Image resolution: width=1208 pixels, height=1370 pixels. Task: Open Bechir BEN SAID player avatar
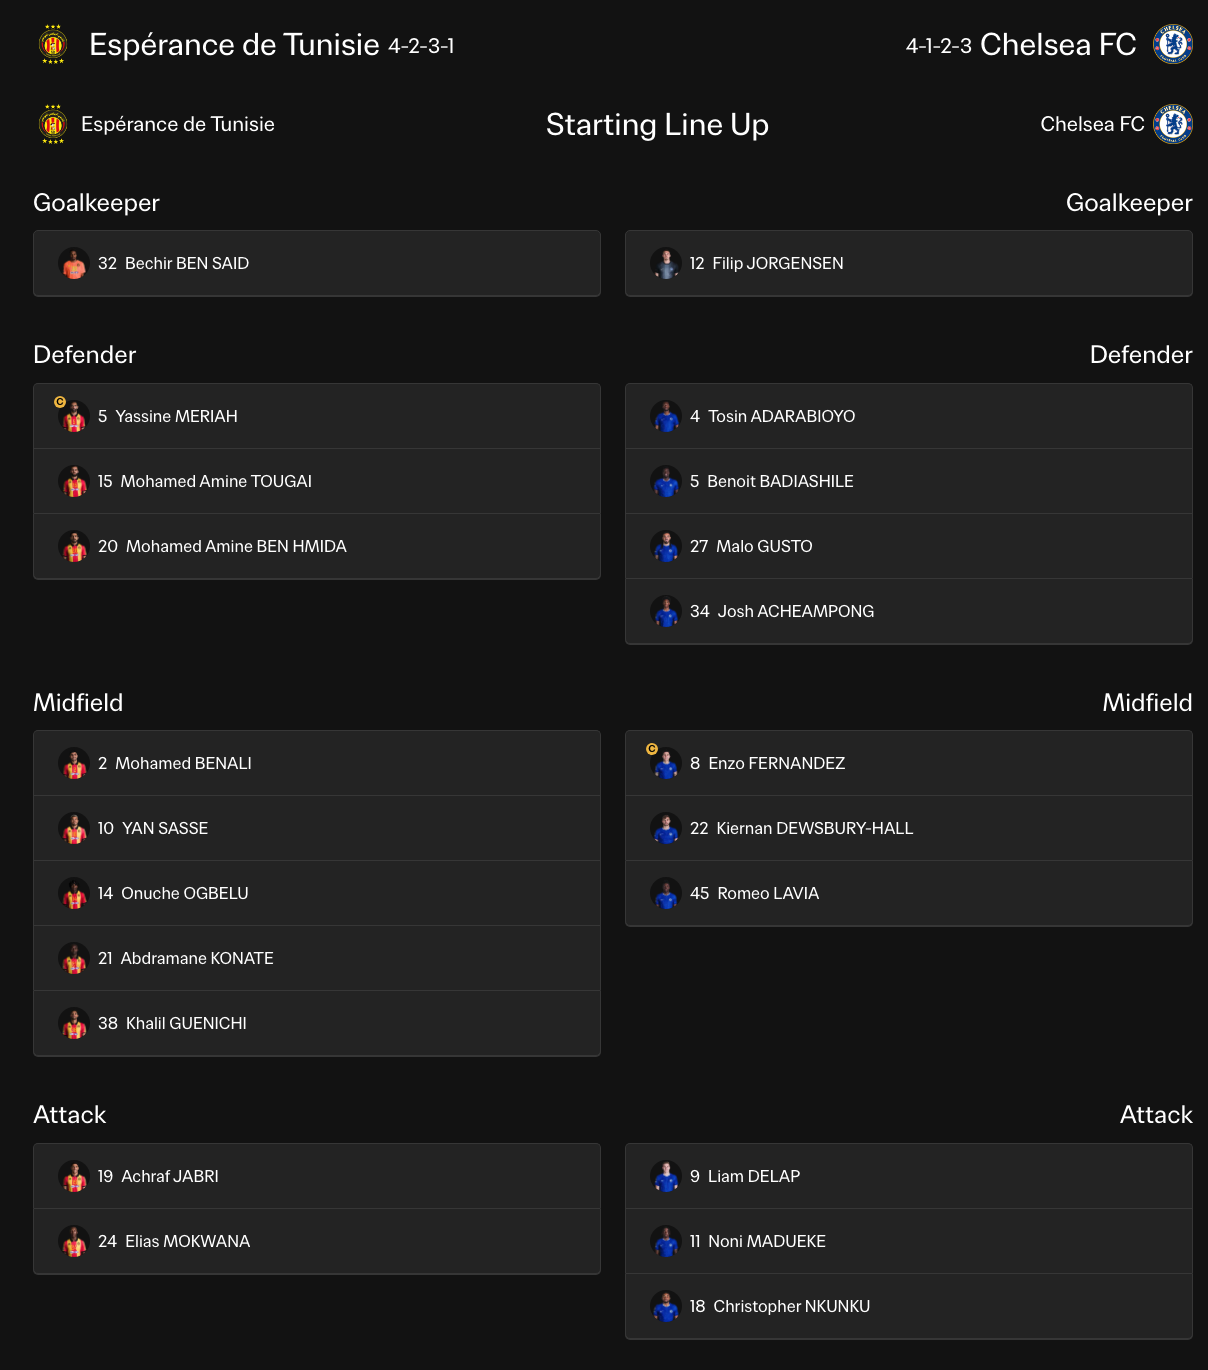74,263
